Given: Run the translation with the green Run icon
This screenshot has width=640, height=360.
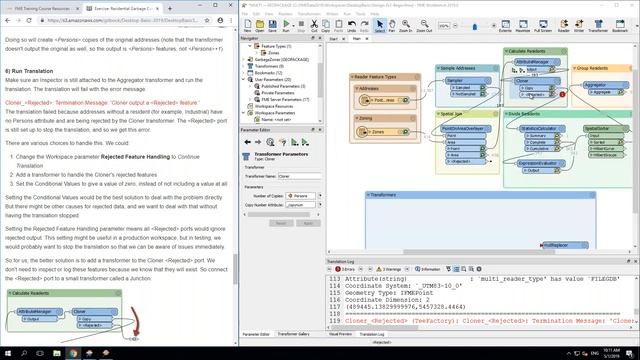Looking at the screenshot, I should point(286,25).
